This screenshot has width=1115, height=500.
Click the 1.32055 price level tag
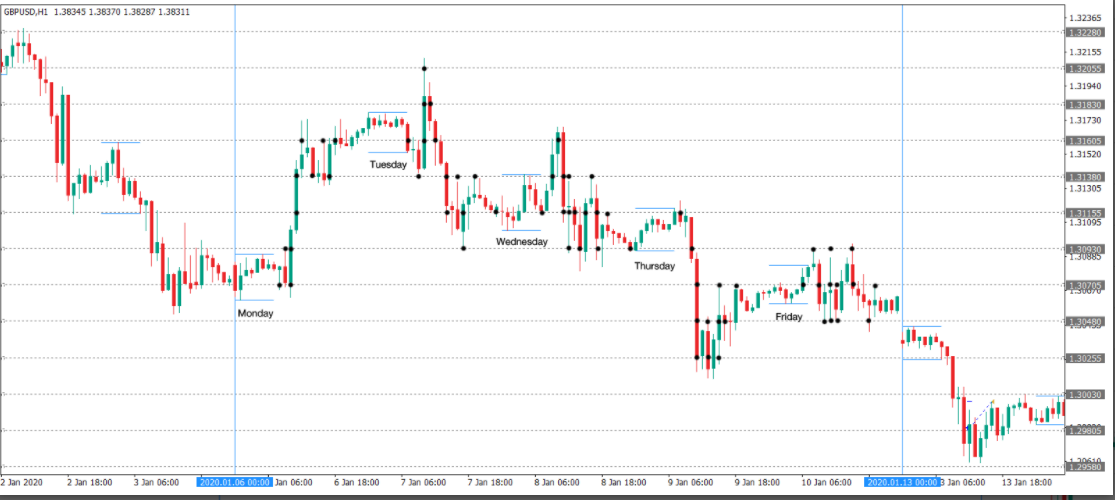1085,68
